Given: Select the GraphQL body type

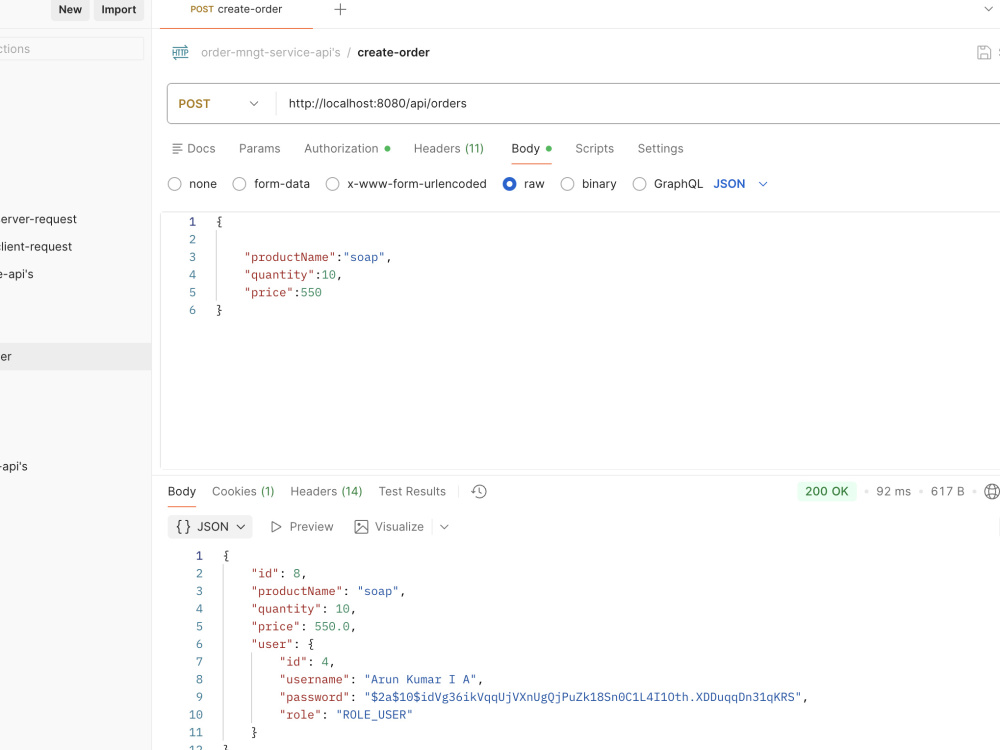Looking at the screenshot, I should (x=639, y=184).
